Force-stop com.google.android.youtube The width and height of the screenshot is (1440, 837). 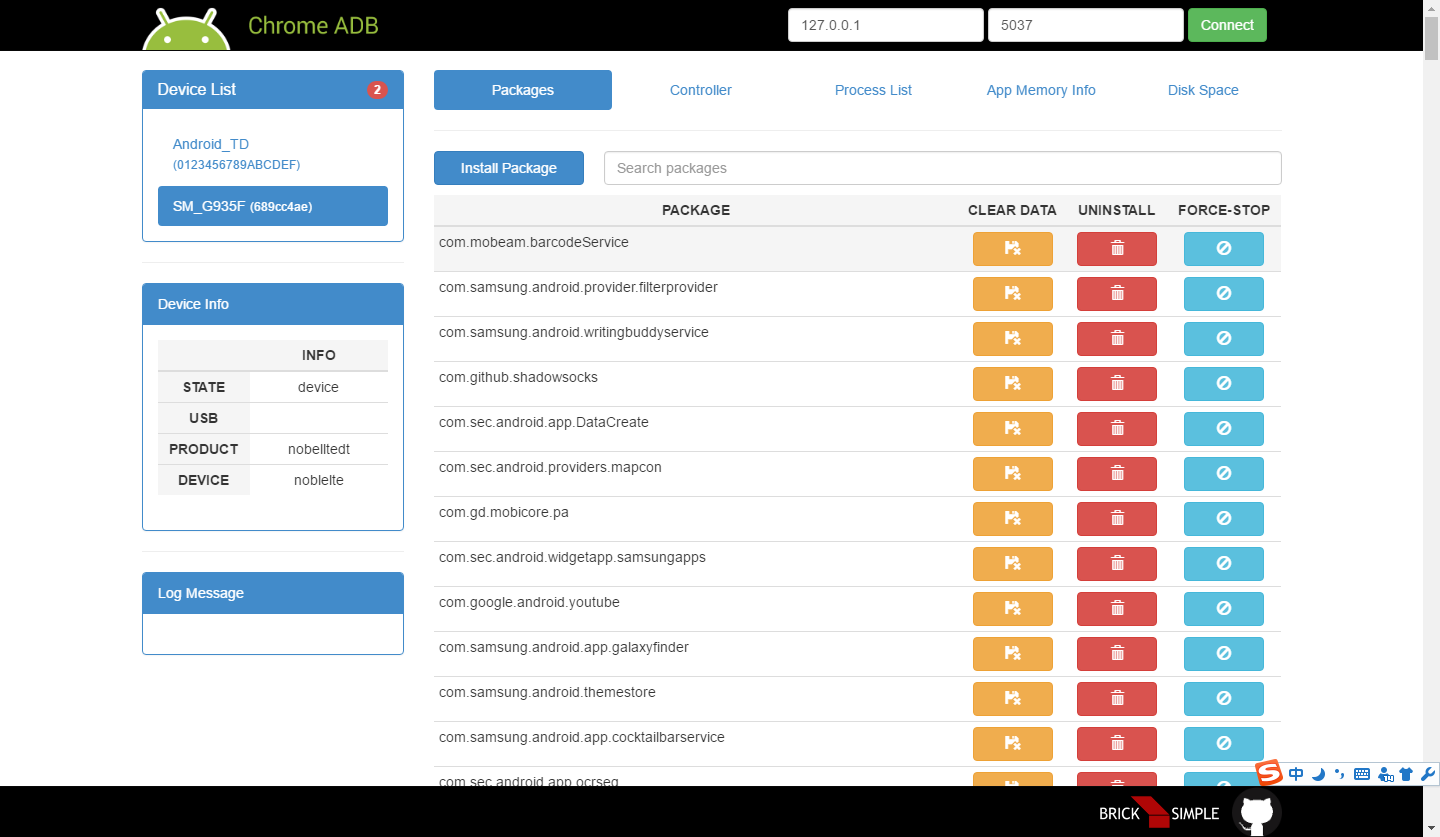tap(1223, 608)
